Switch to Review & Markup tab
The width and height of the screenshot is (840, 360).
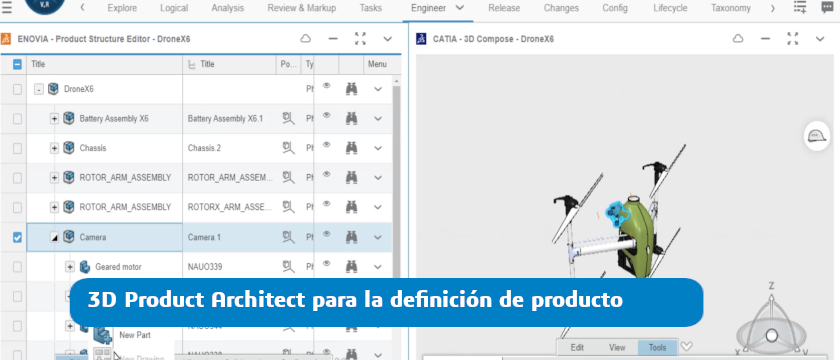302,8
